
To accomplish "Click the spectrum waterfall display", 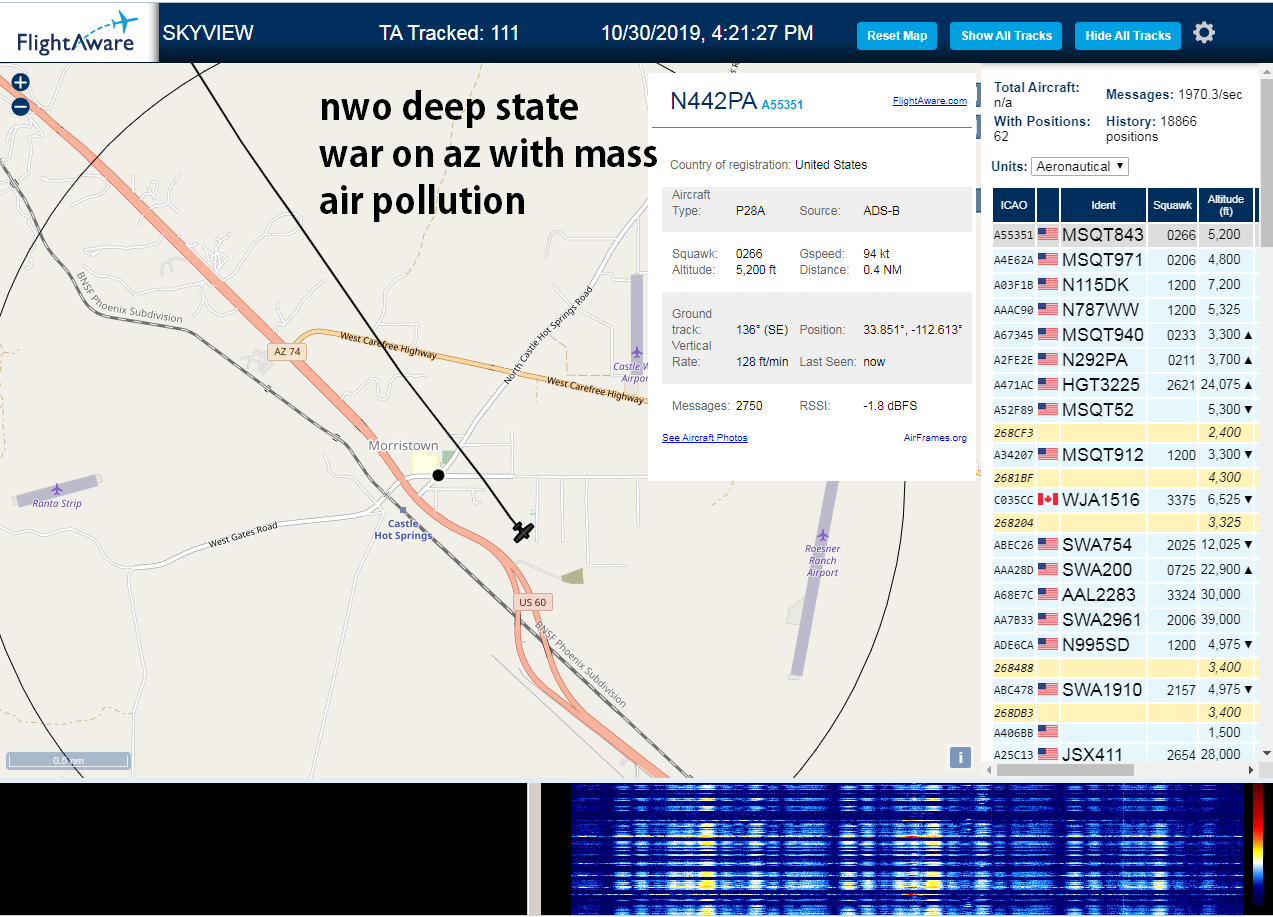I will coord(905,848).
